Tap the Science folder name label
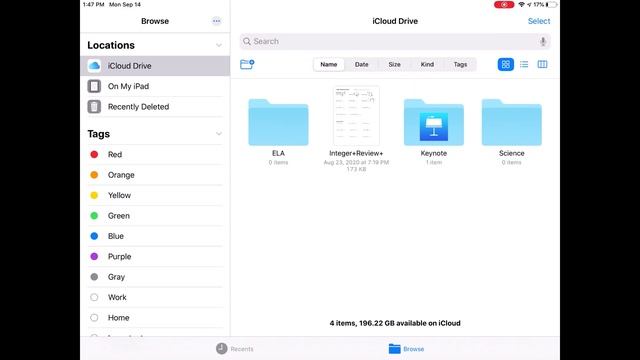Image resolution: width=640 pixels, height=360 pixels. tap(512, 153)
